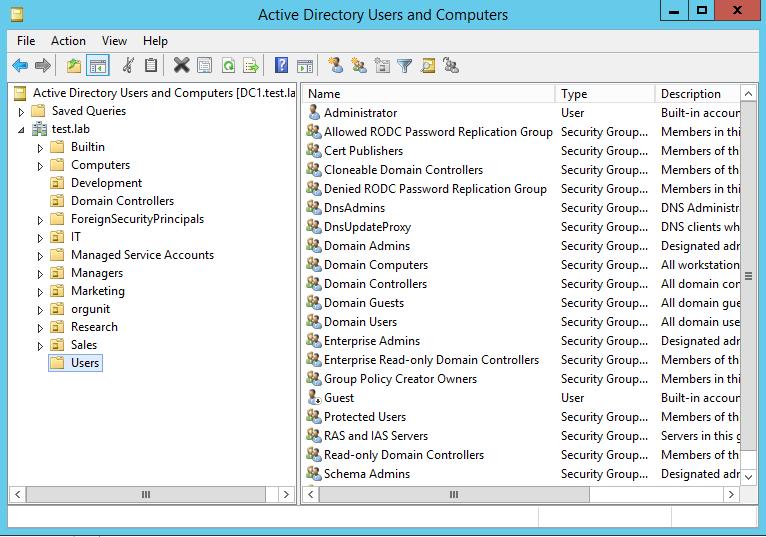This screenshot has width=766, height=537.
Task: Open the Properties toolbar icon
Action: point(205,65)
